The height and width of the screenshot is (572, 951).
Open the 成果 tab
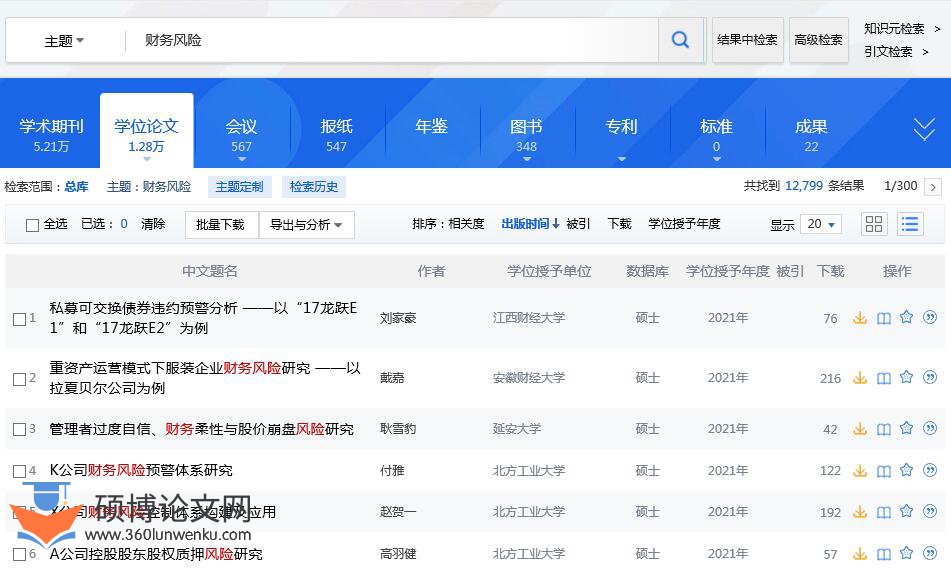[811, 135]
